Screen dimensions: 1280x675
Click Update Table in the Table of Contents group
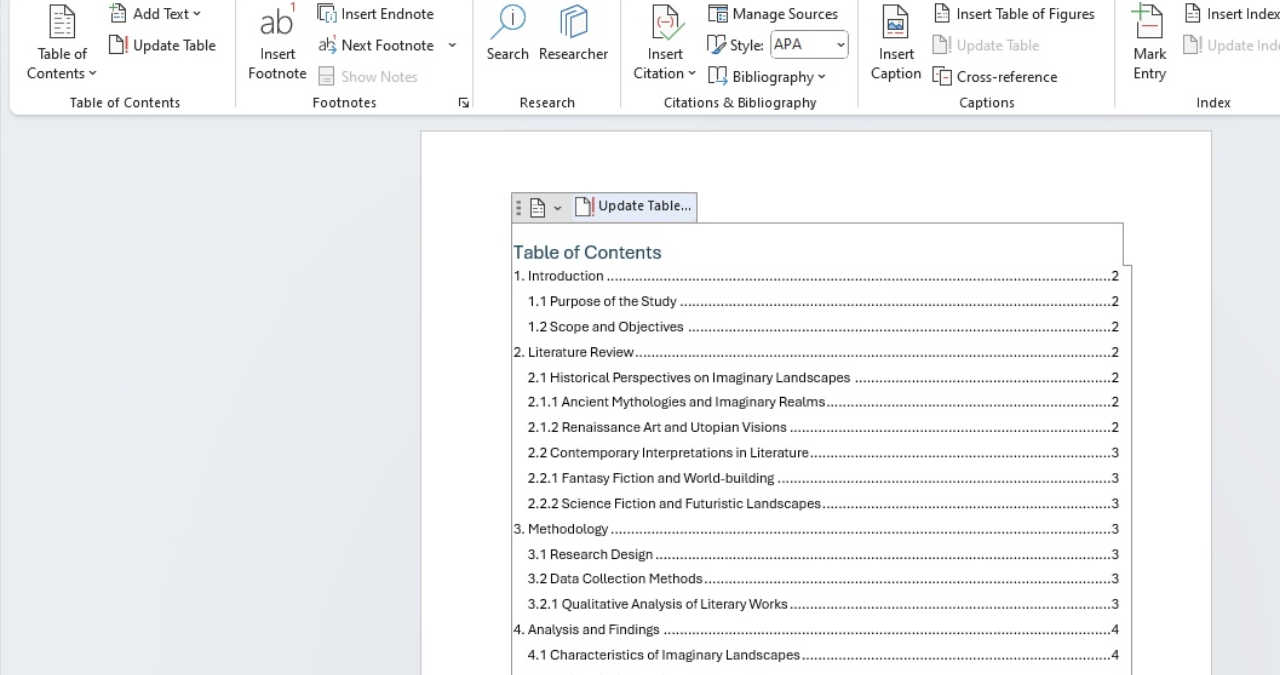click(162, 45)
